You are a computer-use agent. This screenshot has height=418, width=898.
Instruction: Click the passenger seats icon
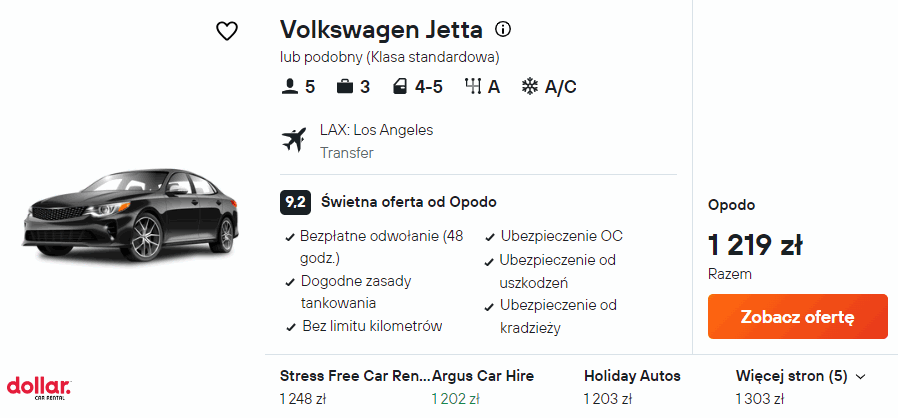(x=289, y=87)
